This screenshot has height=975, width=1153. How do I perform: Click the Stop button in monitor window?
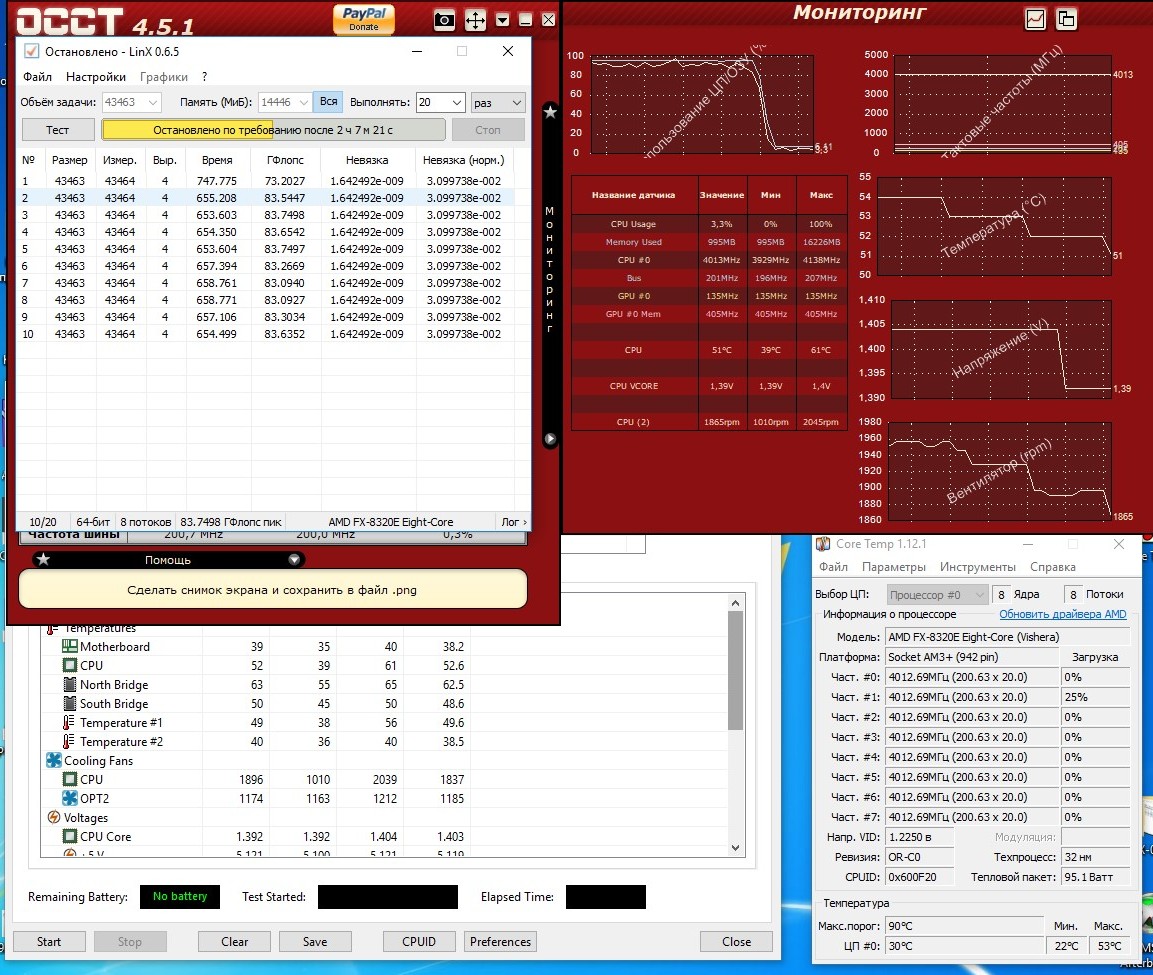pos(130,941)
